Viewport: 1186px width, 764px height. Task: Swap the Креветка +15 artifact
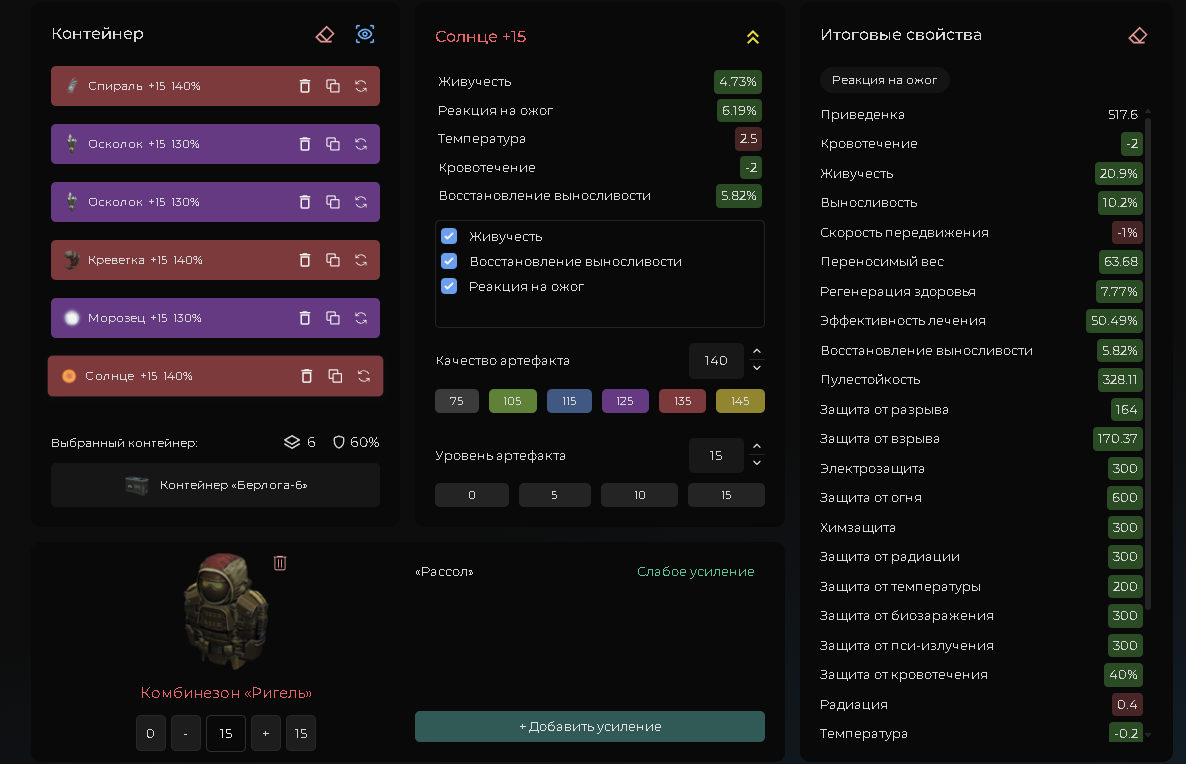pyautogui.click(x=361, y=260)
